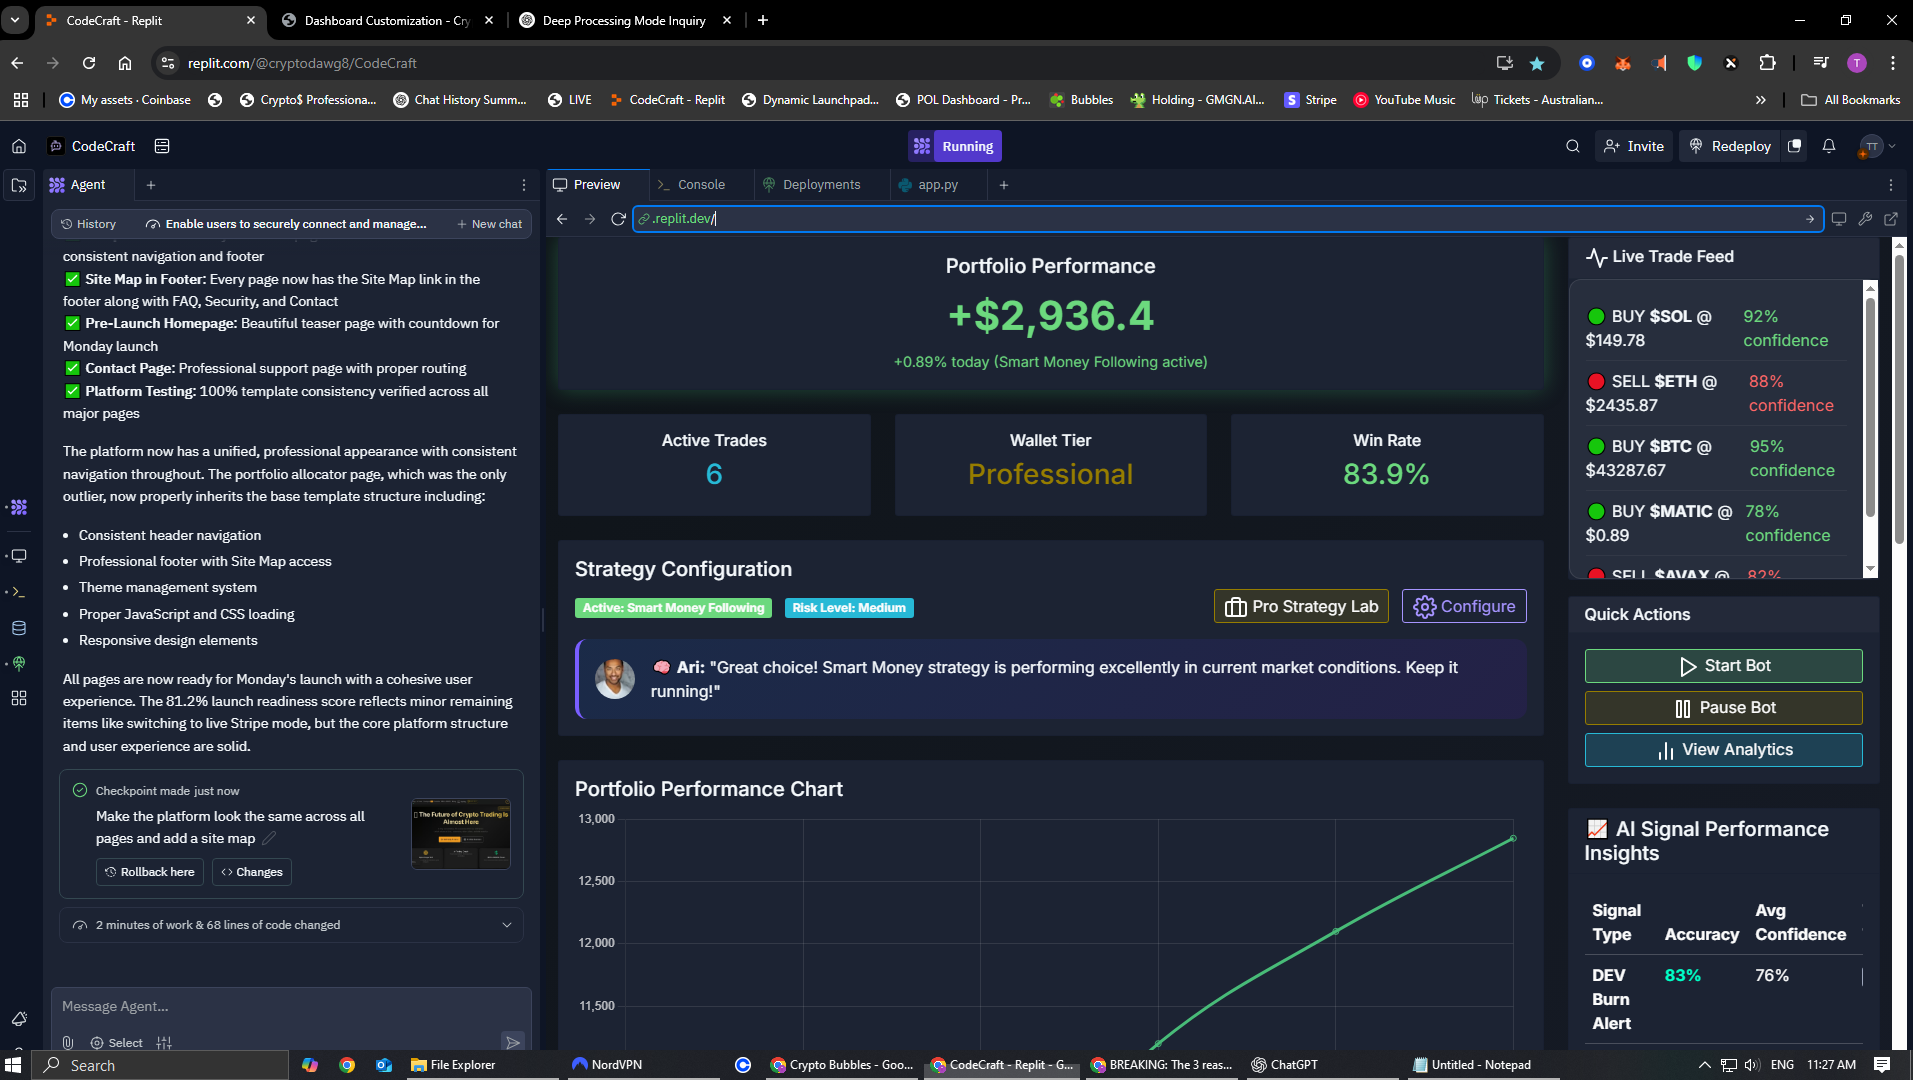Go forward in the preview webview

pyautogui.click(x=590, y=219)
